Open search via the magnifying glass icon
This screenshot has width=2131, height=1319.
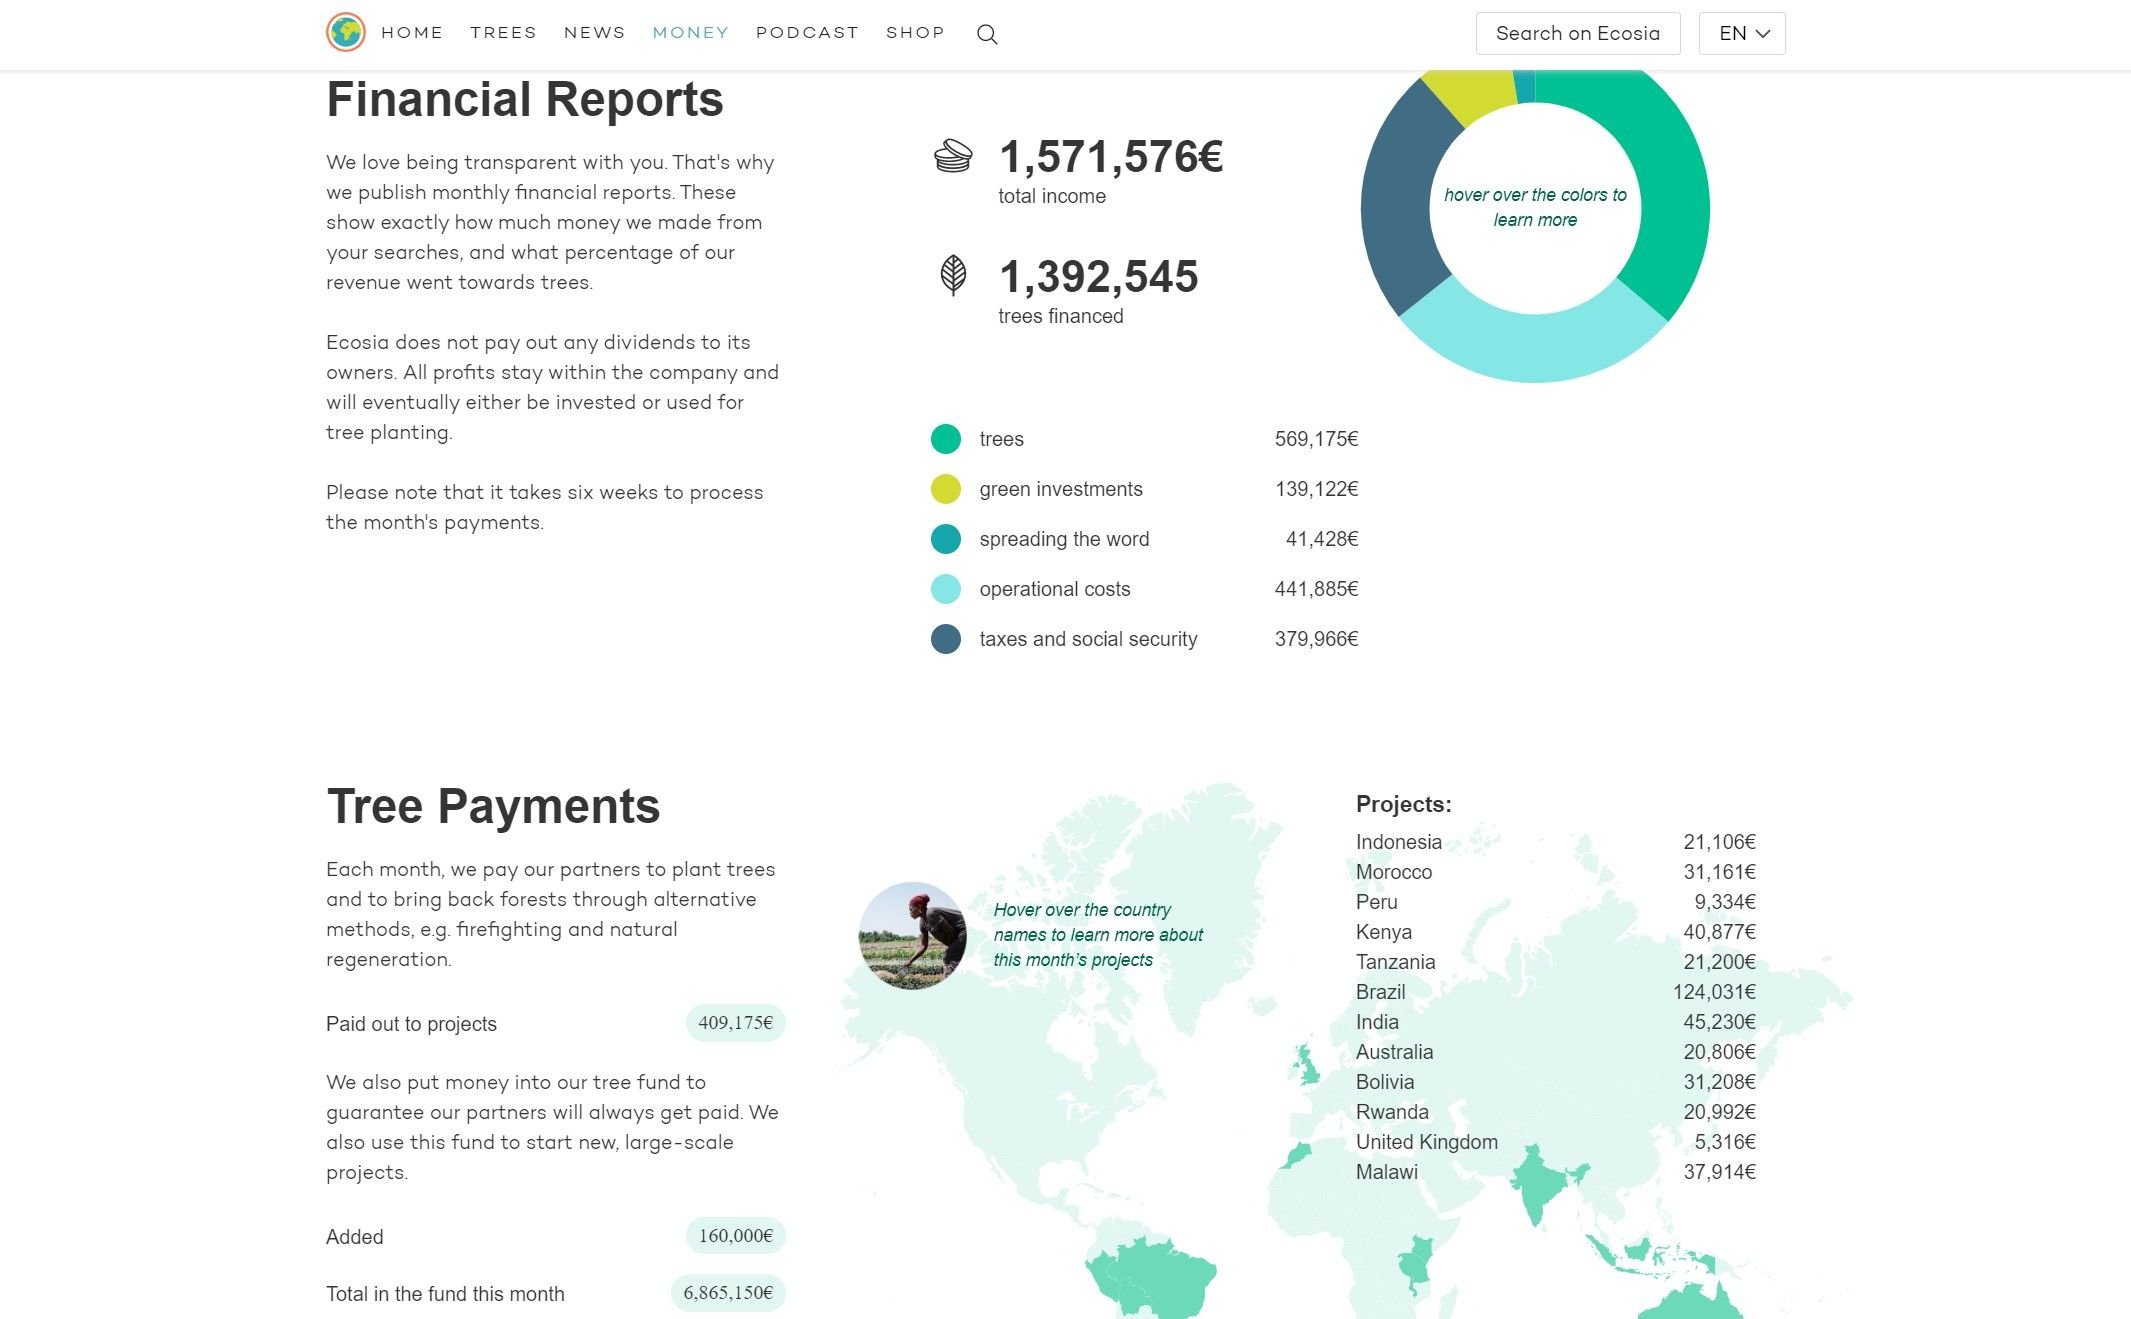pyautogui.click(x=986, y=34)
